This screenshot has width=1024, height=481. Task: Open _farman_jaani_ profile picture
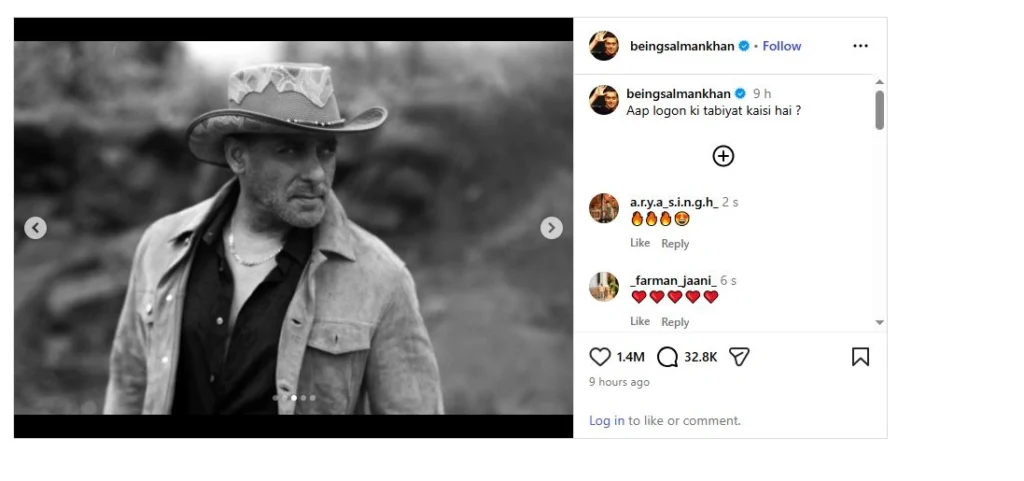point(603,287)
